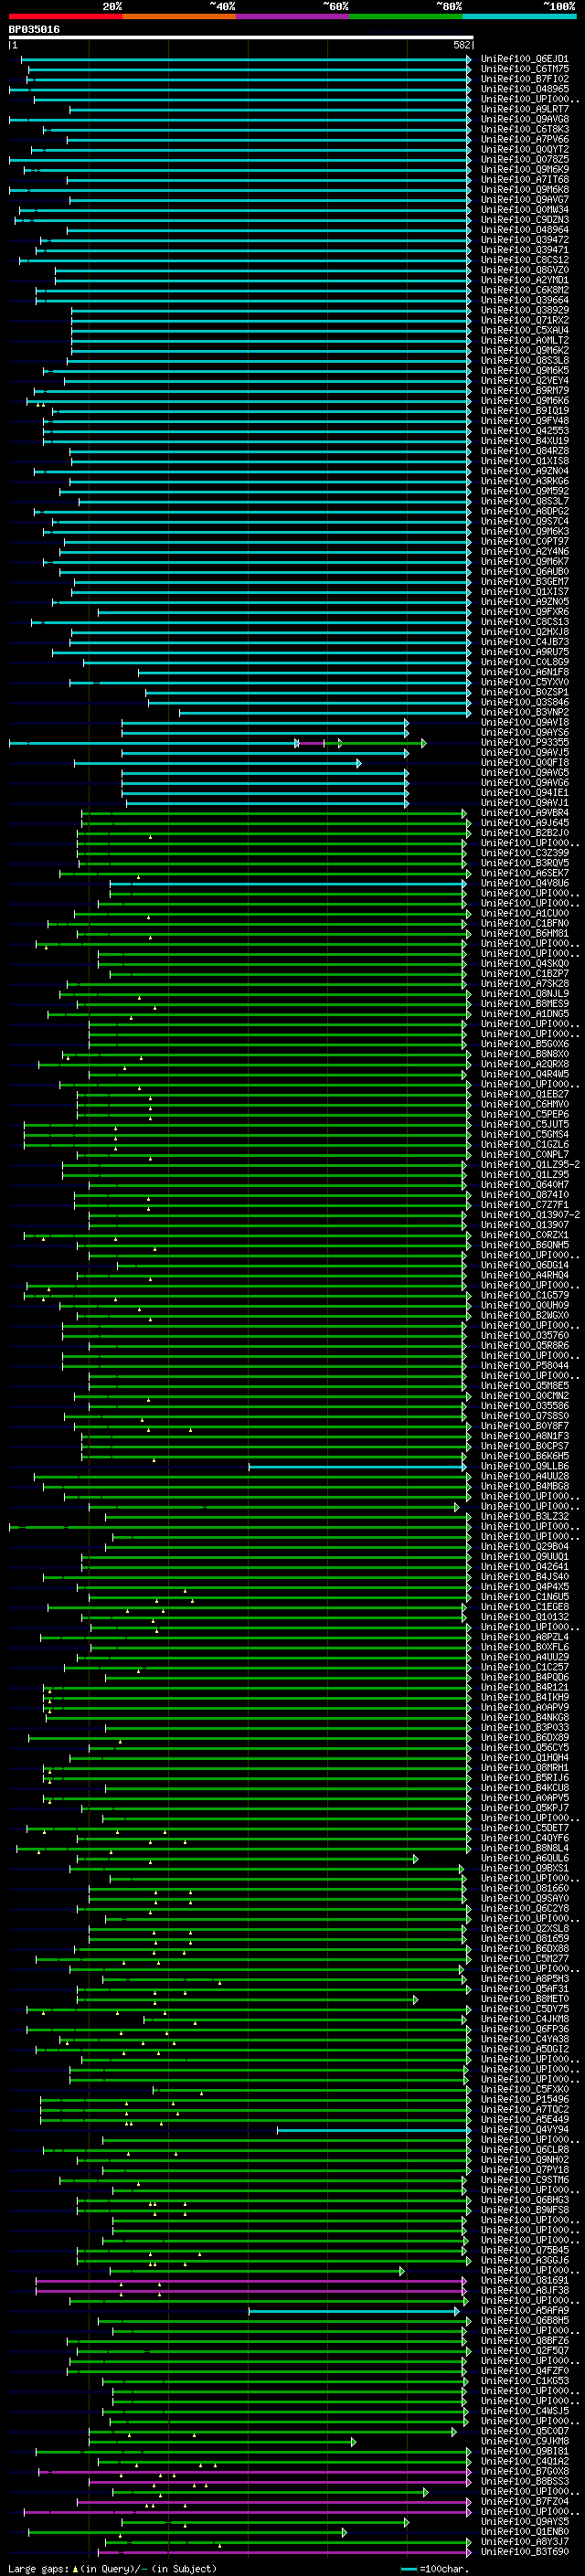Image resolution: width=585 pixels, height=2576 pixels.
Task: Select subject UniRef100_Q39472
Action: tap(525, 240)
